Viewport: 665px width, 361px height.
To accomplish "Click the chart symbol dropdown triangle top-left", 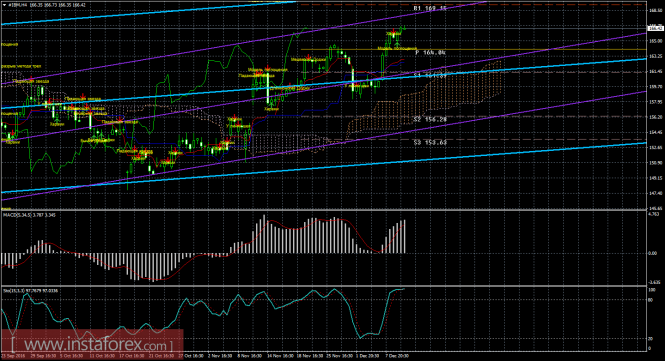I will (4, 5).
